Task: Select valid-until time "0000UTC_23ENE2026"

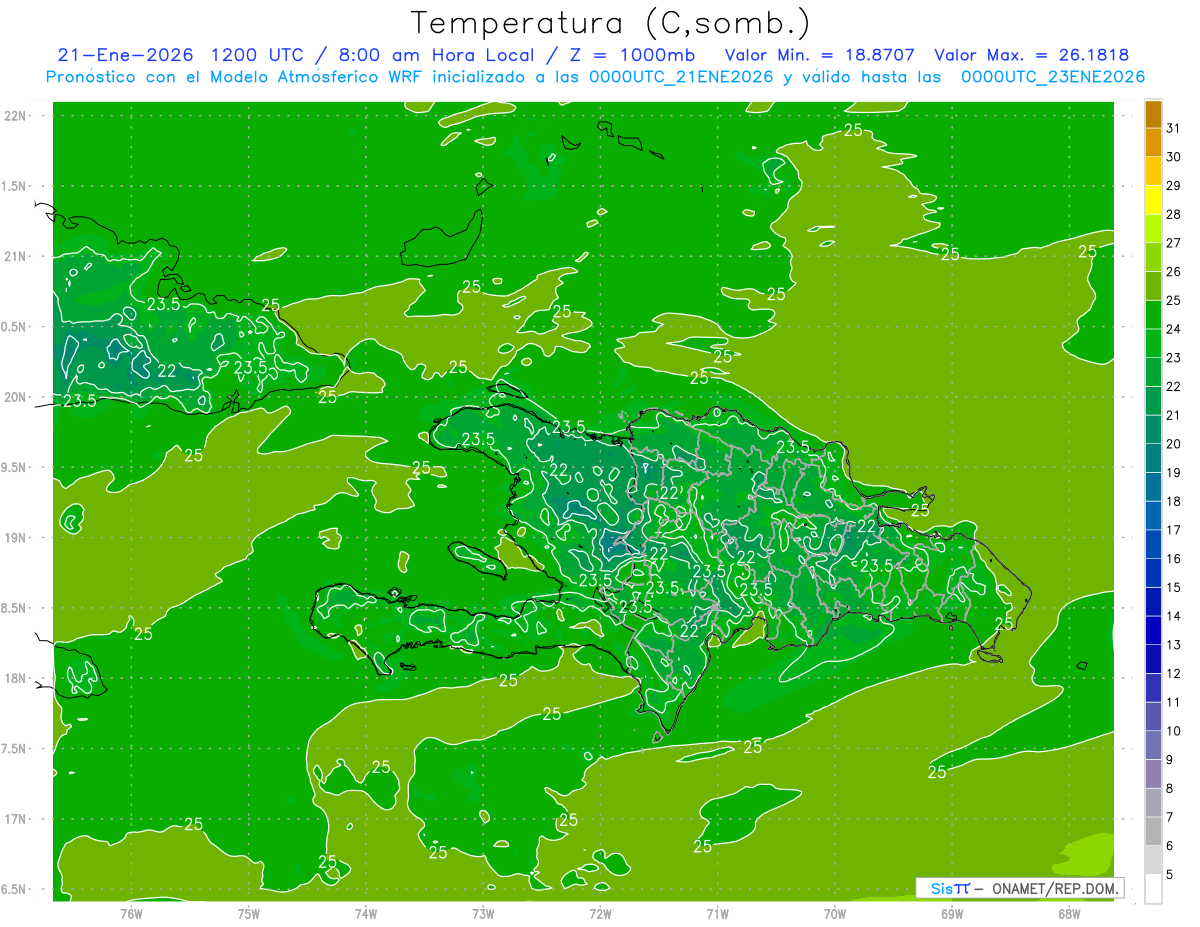Action: click(x=1053, y=77)
